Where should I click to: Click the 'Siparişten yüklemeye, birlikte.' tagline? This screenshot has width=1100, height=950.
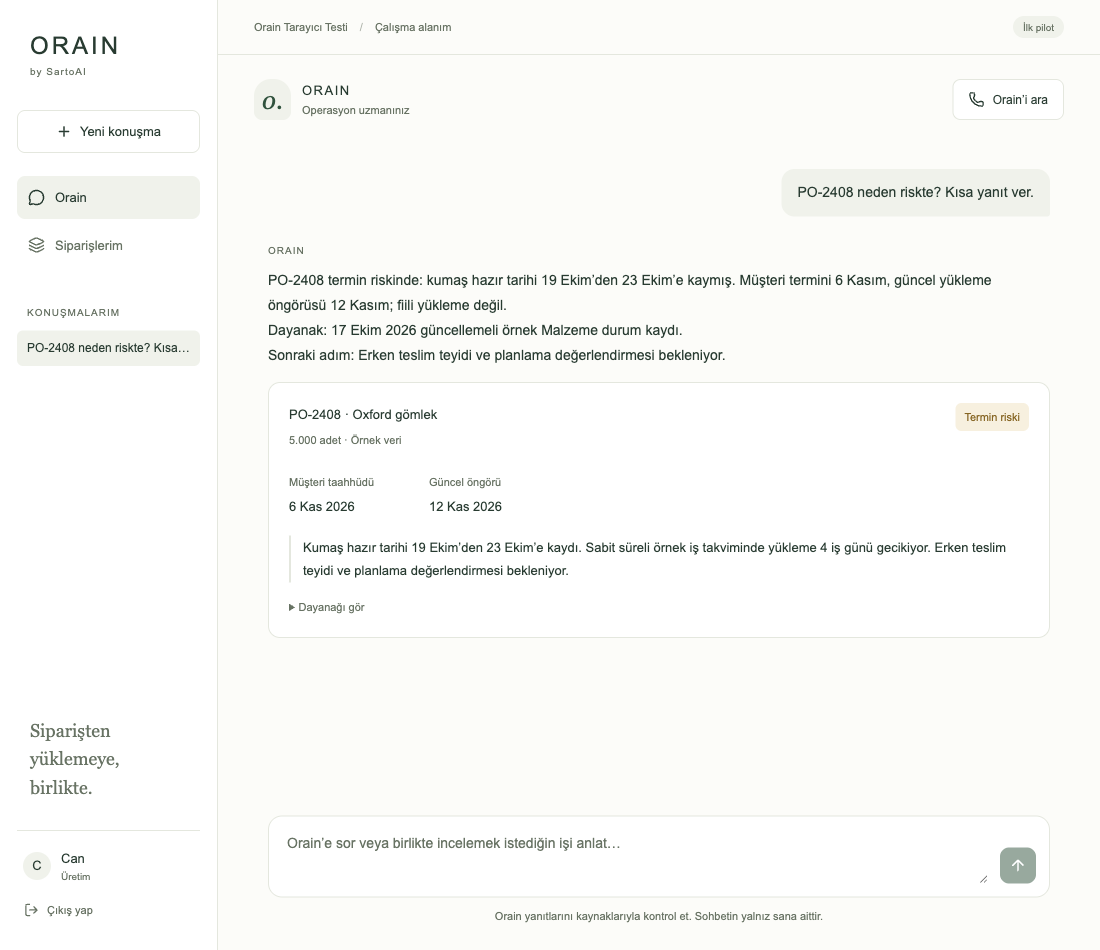pos(74,759)
